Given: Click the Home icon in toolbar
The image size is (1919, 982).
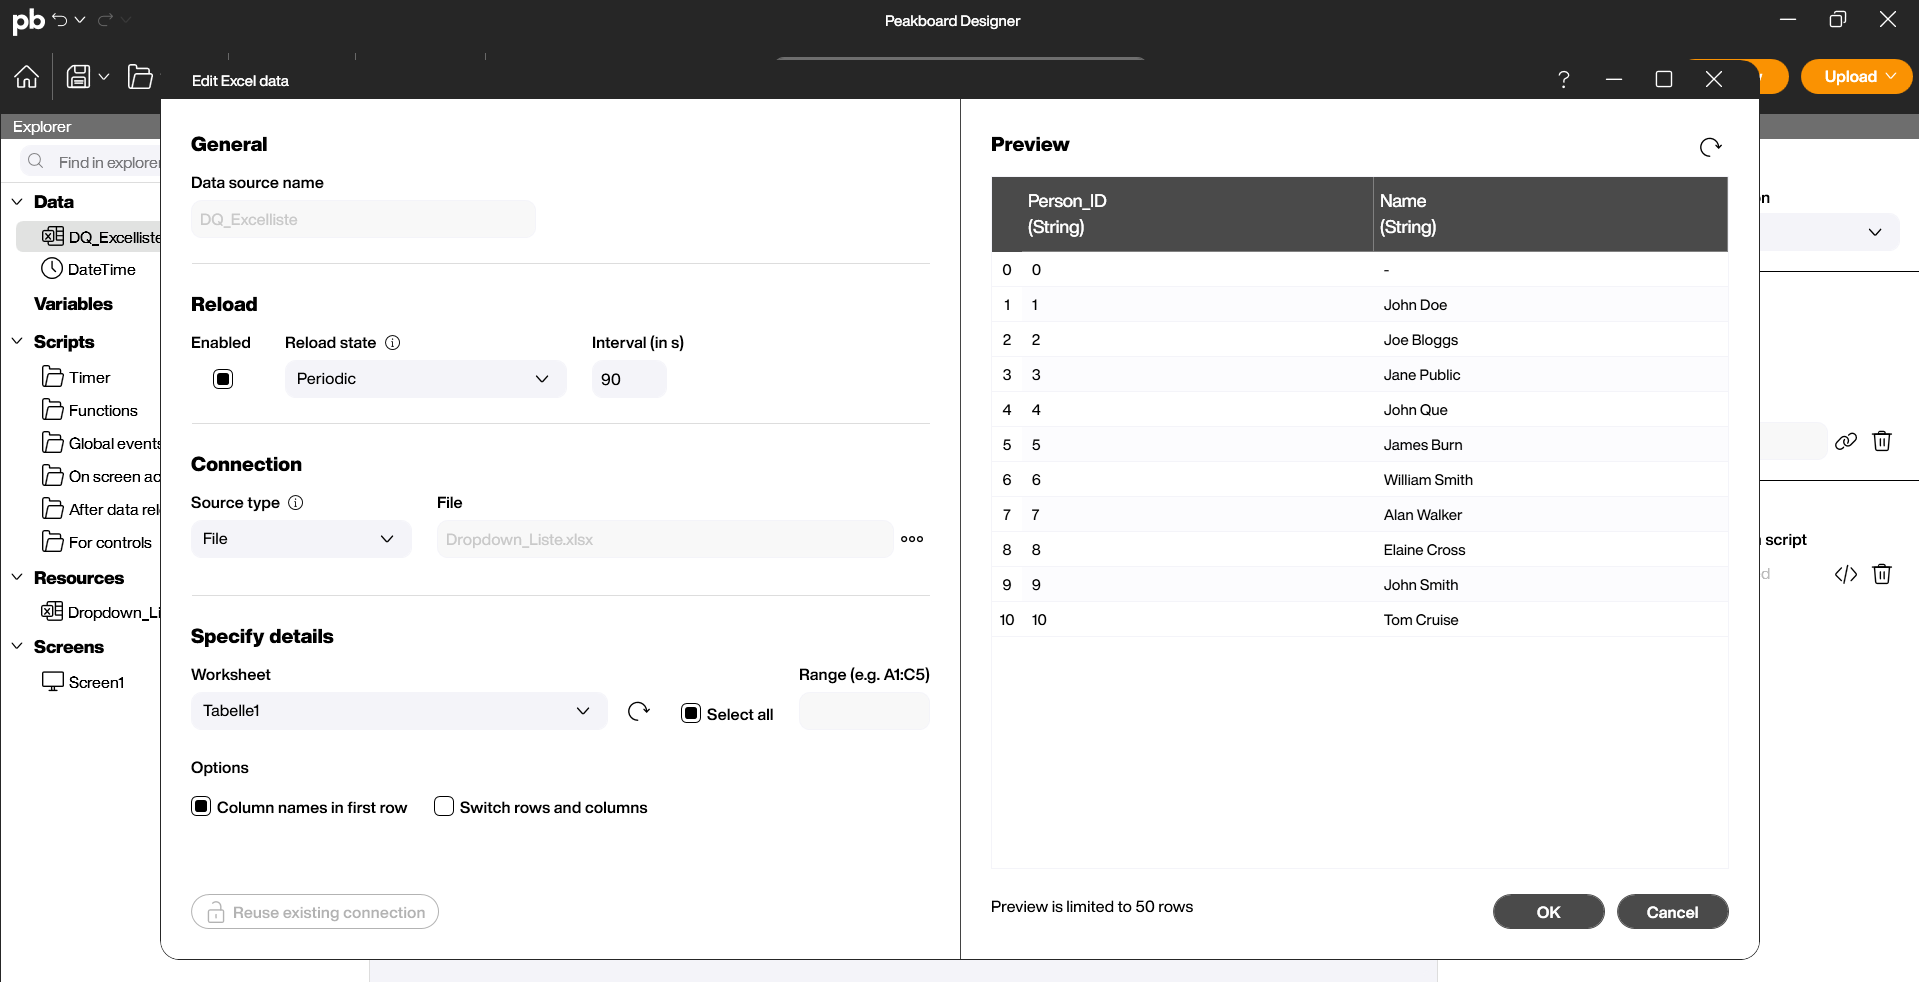Looking at the screenshot, I should point(27,77).
